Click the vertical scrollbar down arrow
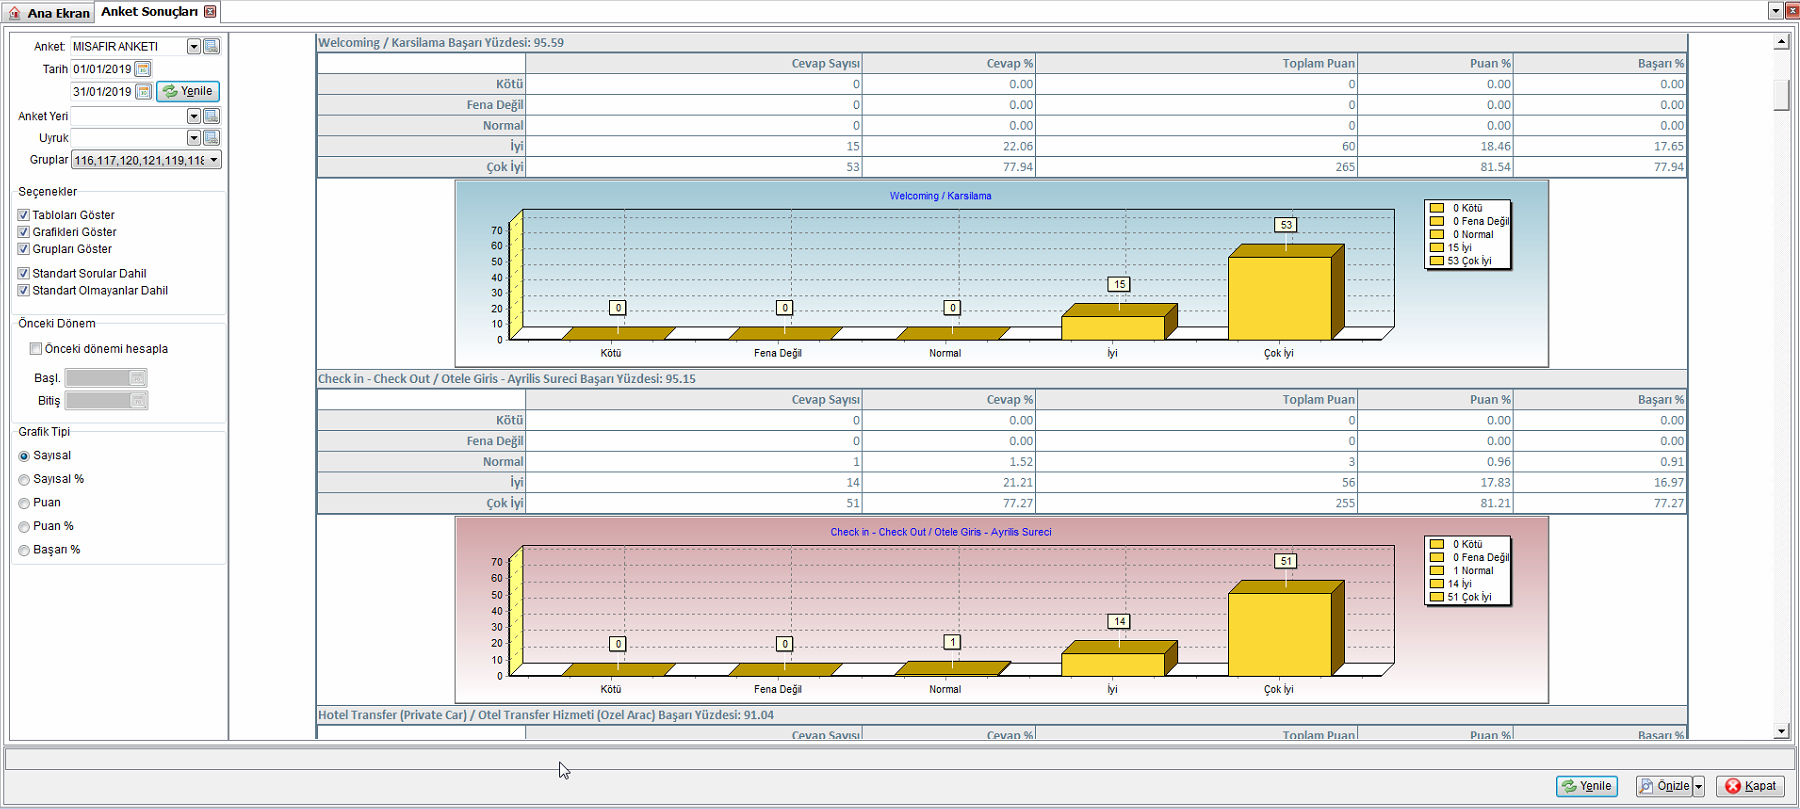The image size is (1800, 809). (x=1781, y=731)
